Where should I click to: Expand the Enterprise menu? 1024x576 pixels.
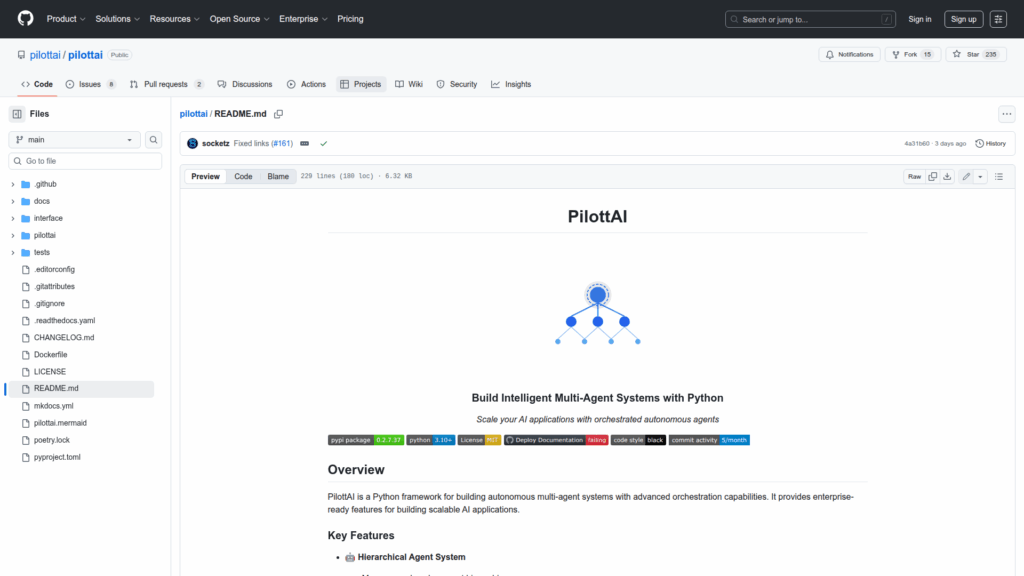pos(303,19)
